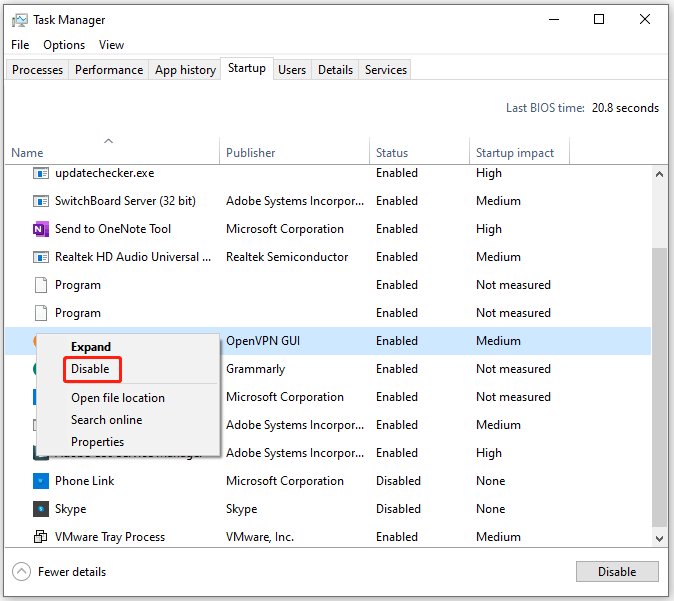
Task: Collapse with the Fewer details arrow icon
Action: coord(21,572)
